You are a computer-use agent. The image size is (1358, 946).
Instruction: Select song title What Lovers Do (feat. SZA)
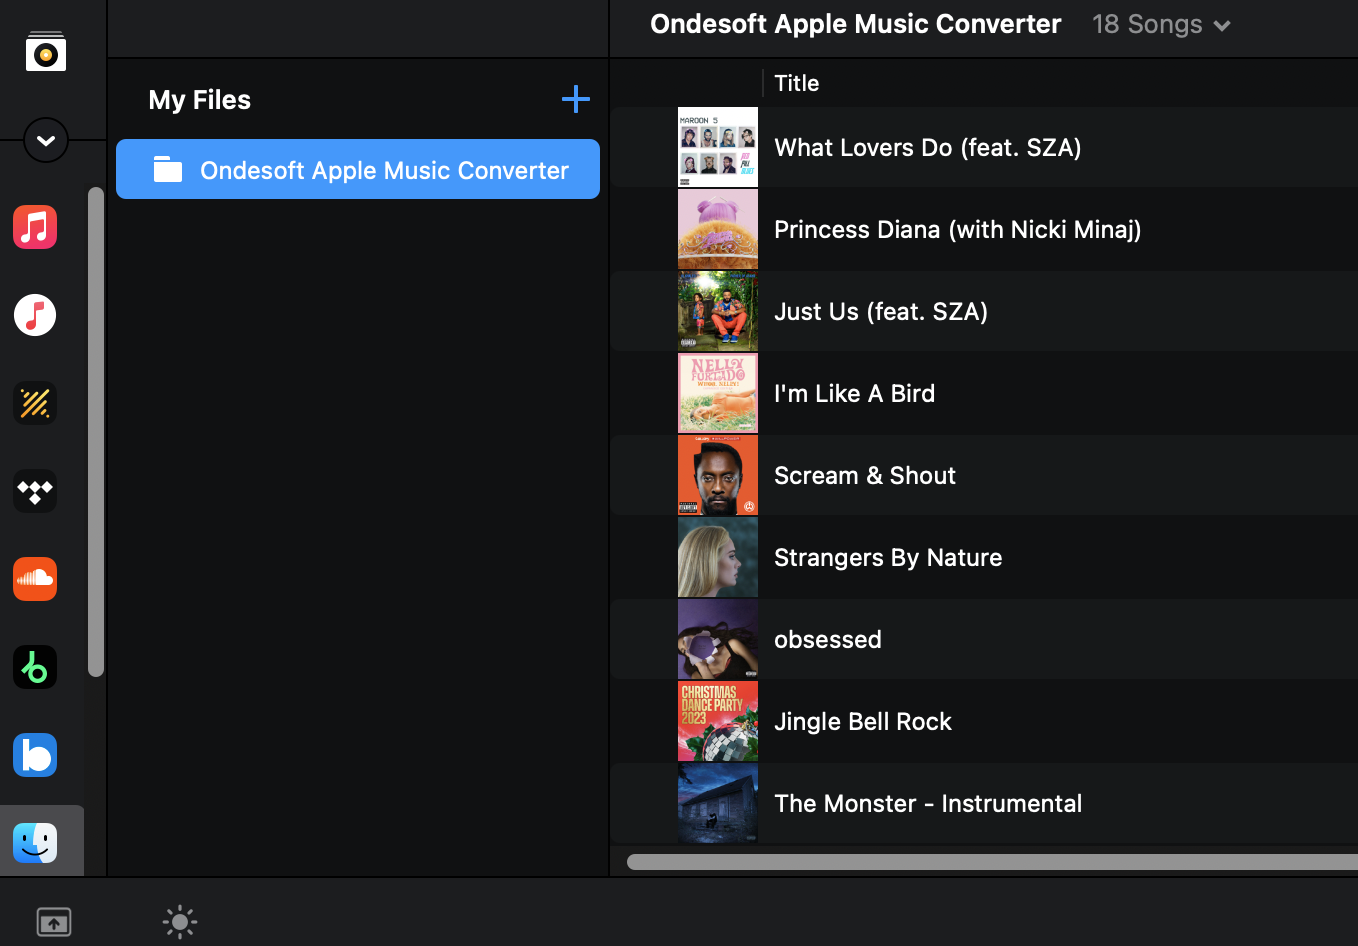(x=928, y=148)
